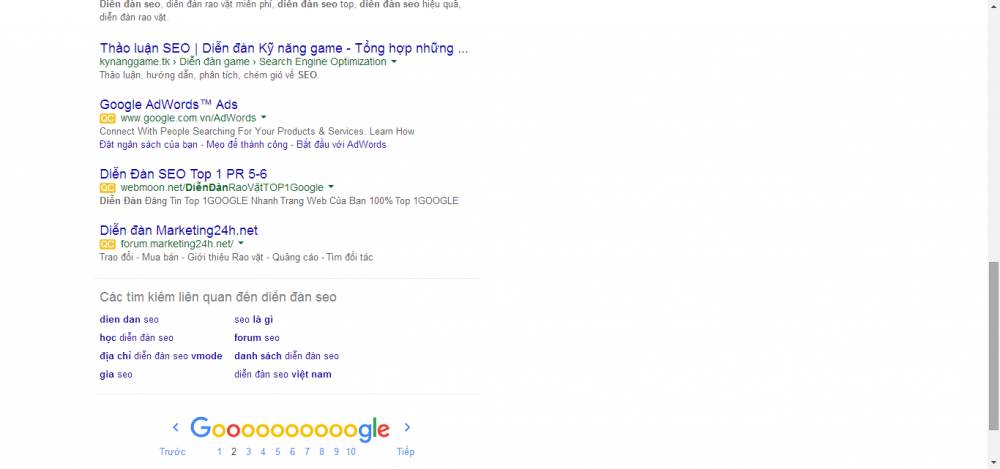Search related query 'học diễn đàn seo'
The image size is (1000, 469).
pos(136,338)
